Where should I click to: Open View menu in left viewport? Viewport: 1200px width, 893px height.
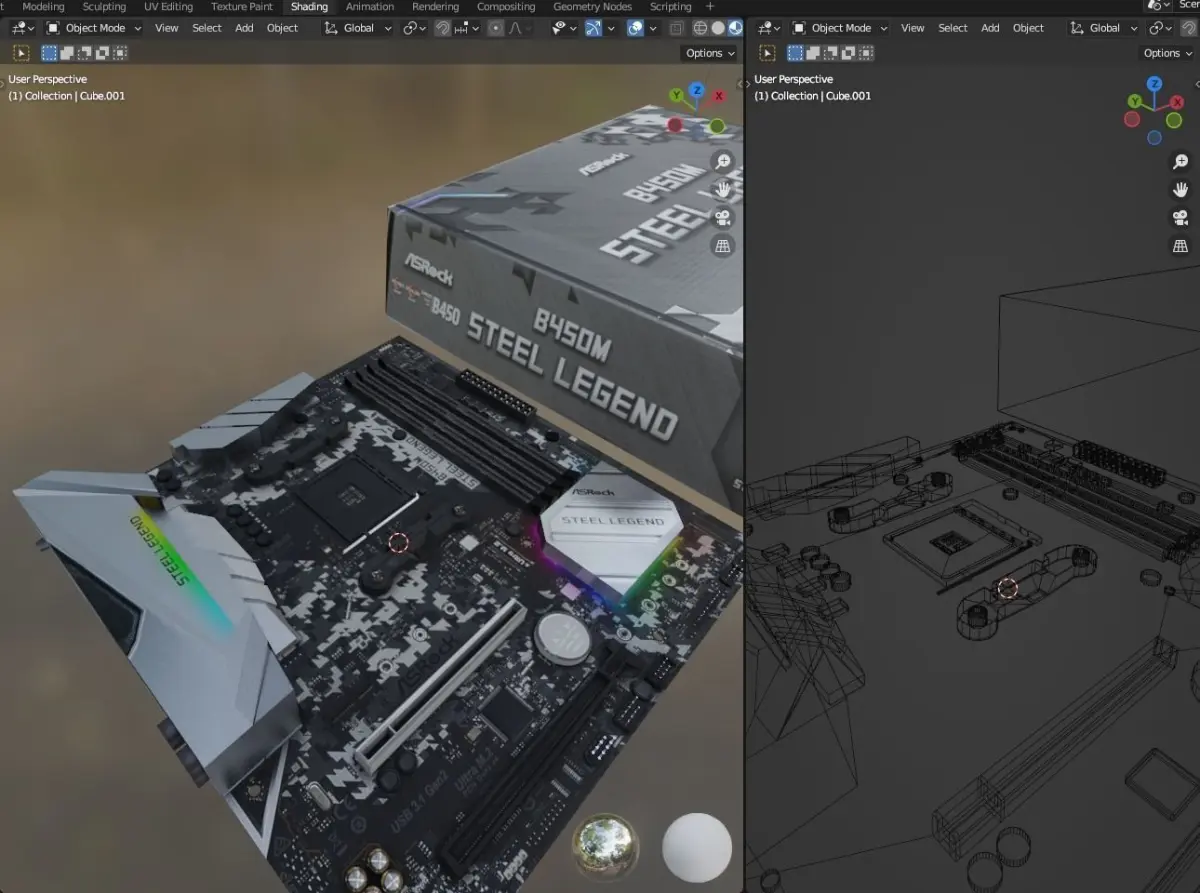click(167, 28)
